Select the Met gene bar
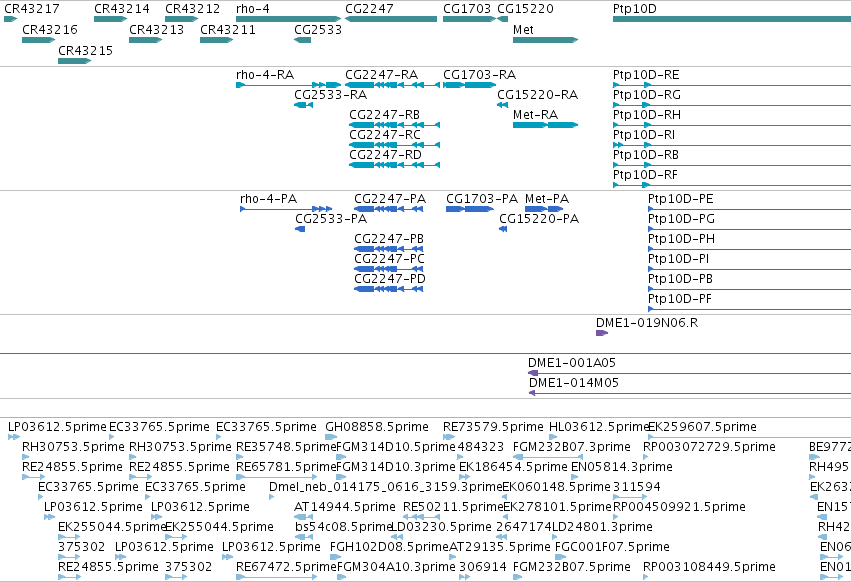Viewport: 851px width, 582px height. [545, 40]
